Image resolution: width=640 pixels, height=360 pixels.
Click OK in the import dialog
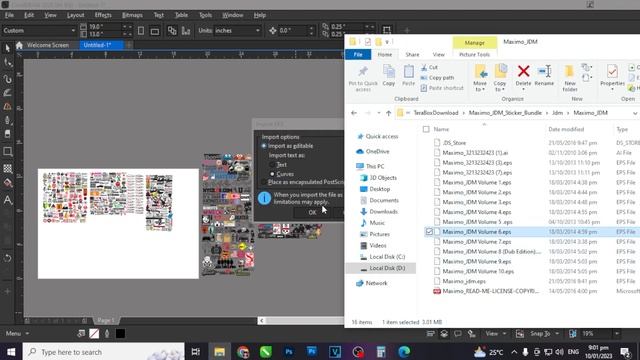(312, 213)
